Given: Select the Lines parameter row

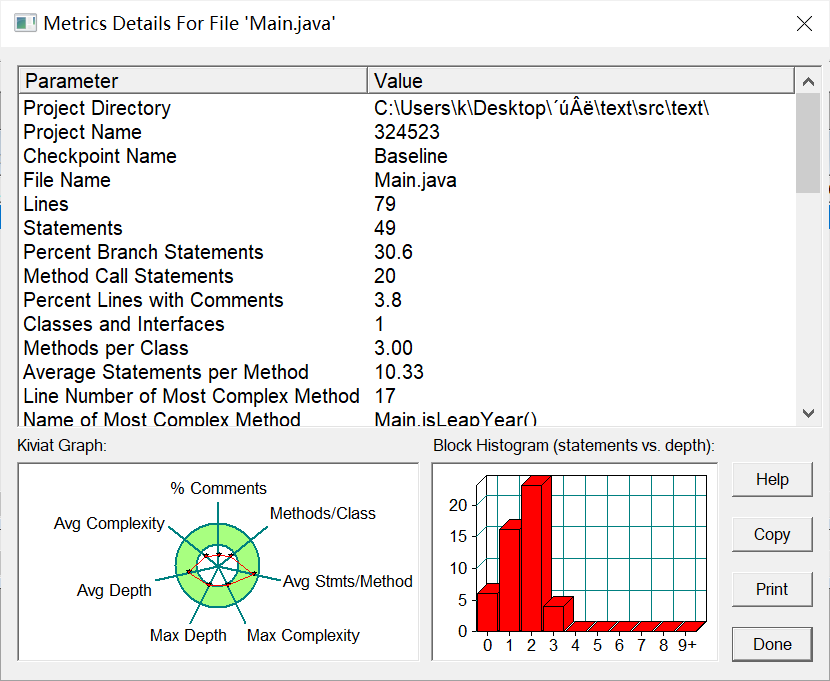Looking at the screenshot, I should pyautogui.click(x=407, y=204).
